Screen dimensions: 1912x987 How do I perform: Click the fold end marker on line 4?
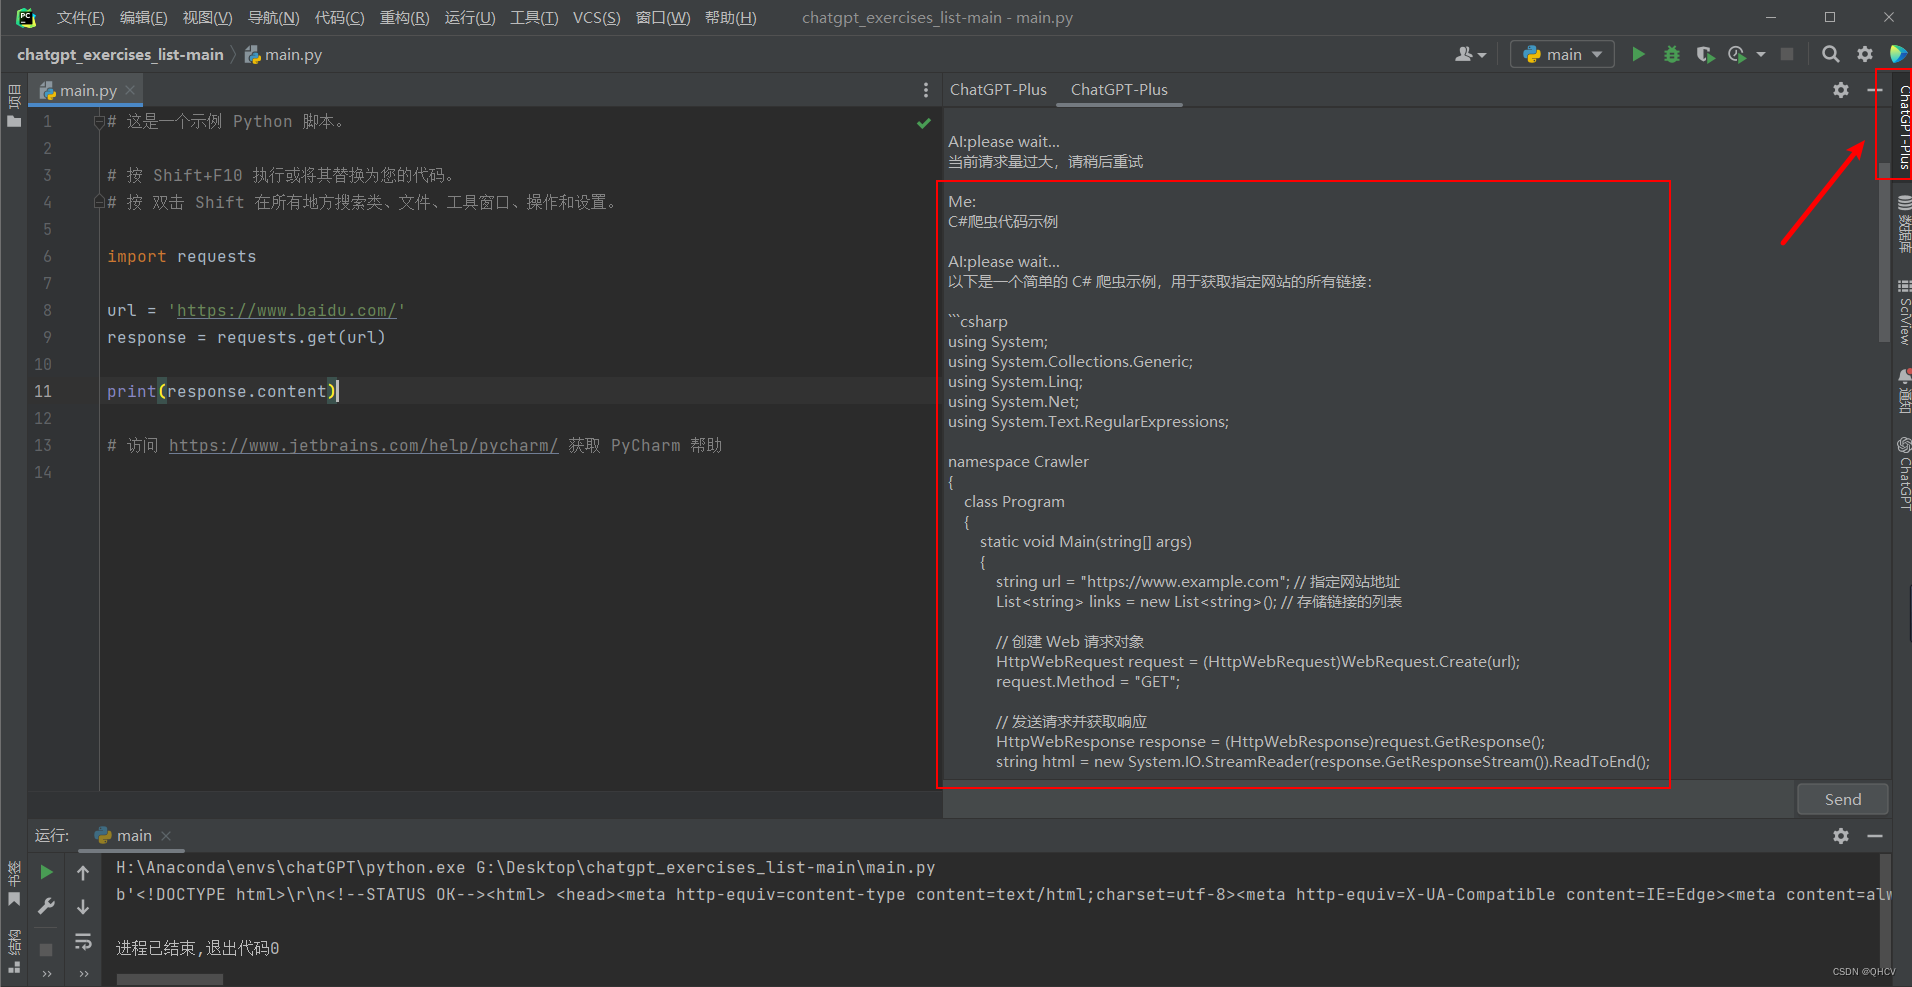point(98,203)
